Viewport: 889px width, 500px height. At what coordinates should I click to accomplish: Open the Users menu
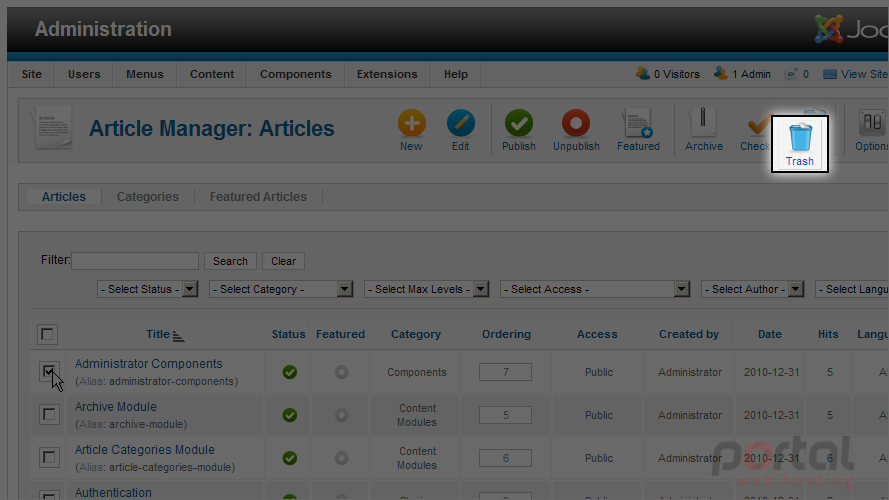tap(84, 74)
